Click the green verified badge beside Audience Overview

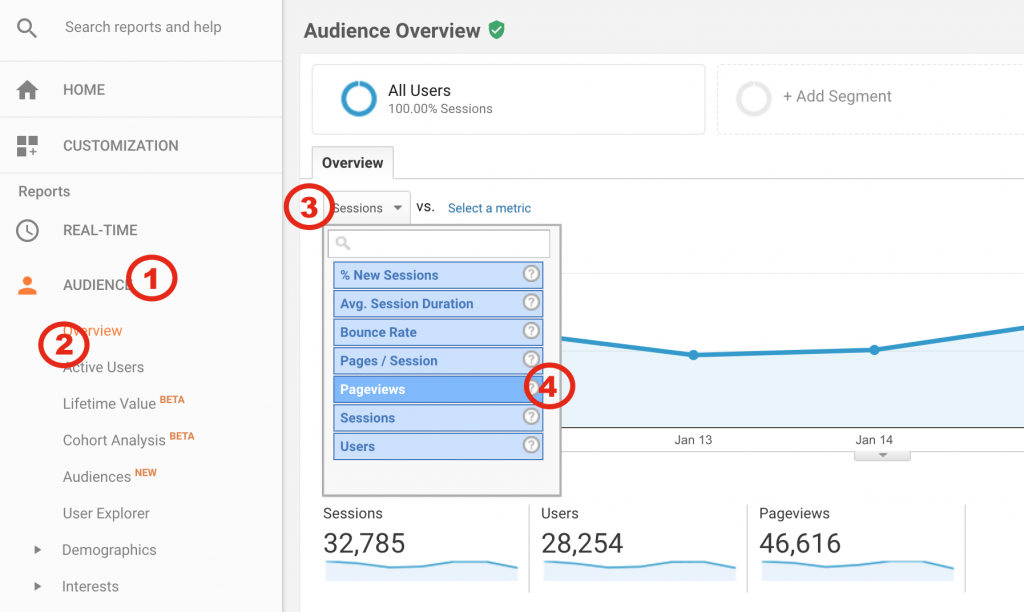pyautogui.click(x=497, y=30)
